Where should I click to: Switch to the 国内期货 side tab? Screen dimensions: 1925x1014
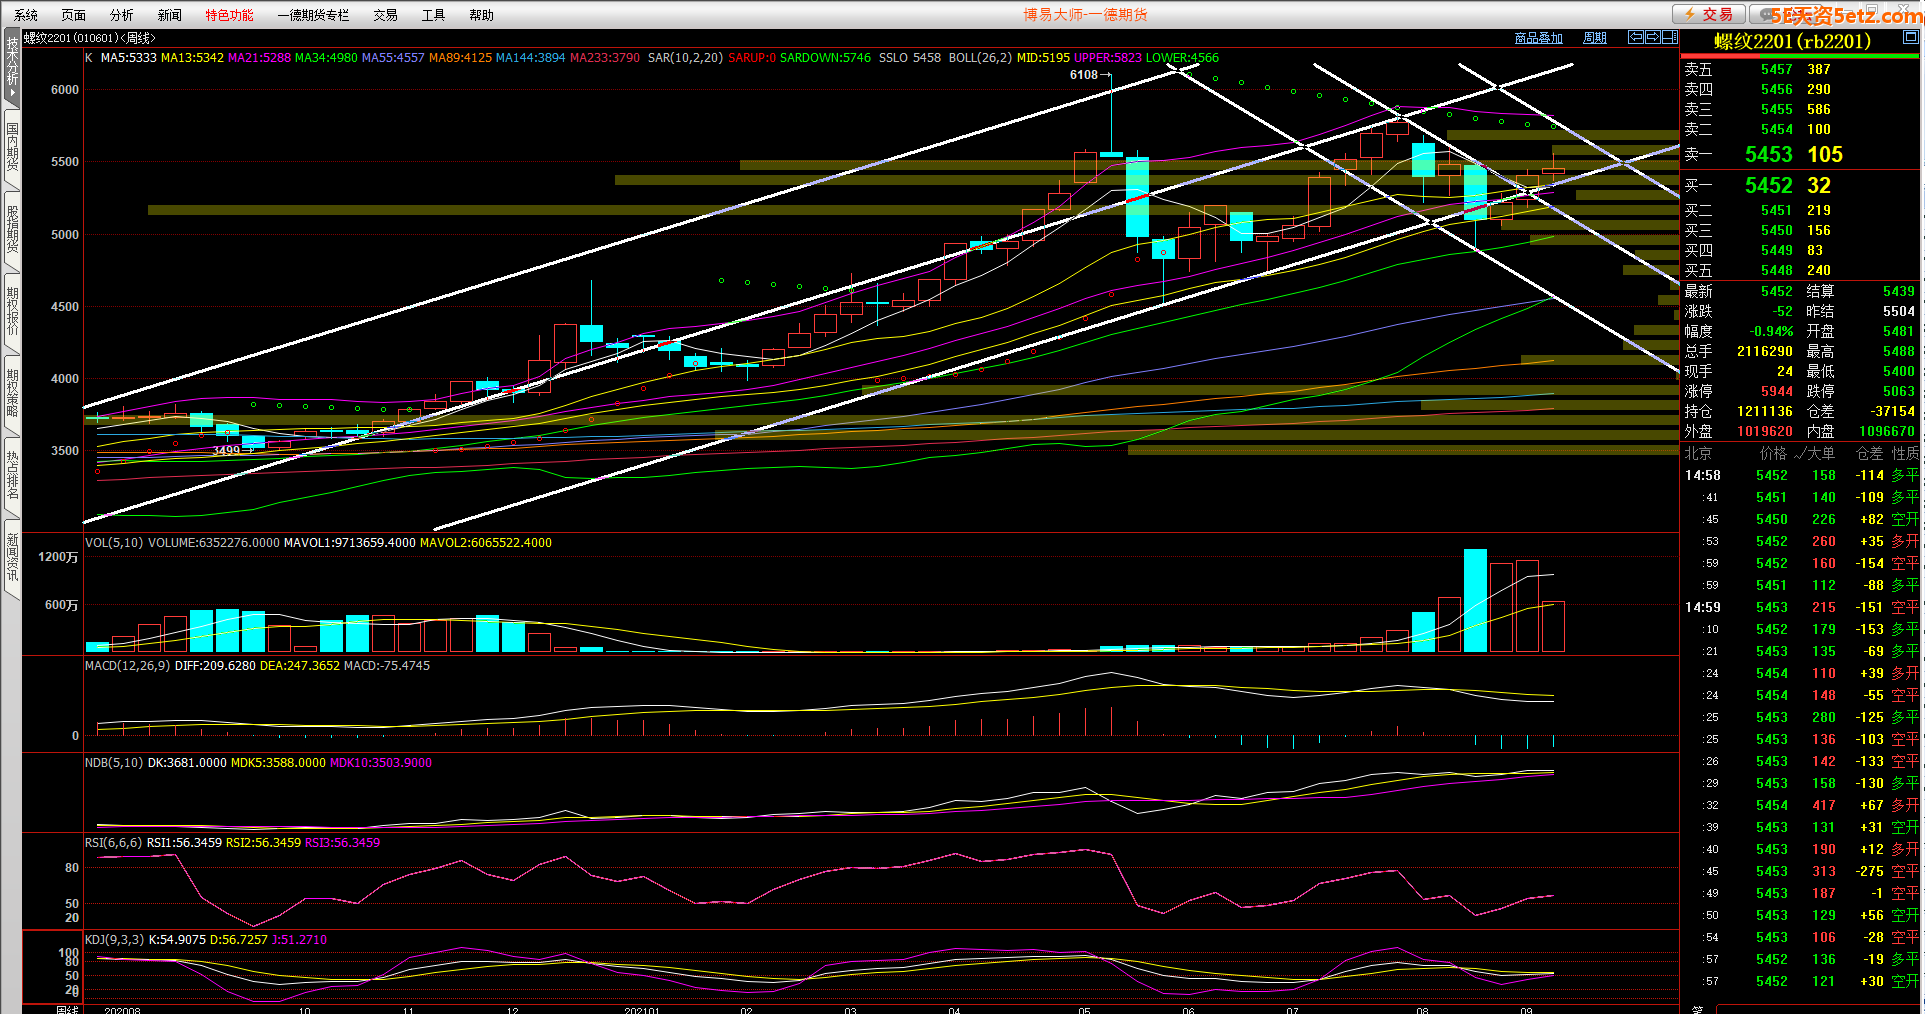[x=12, y=146]
